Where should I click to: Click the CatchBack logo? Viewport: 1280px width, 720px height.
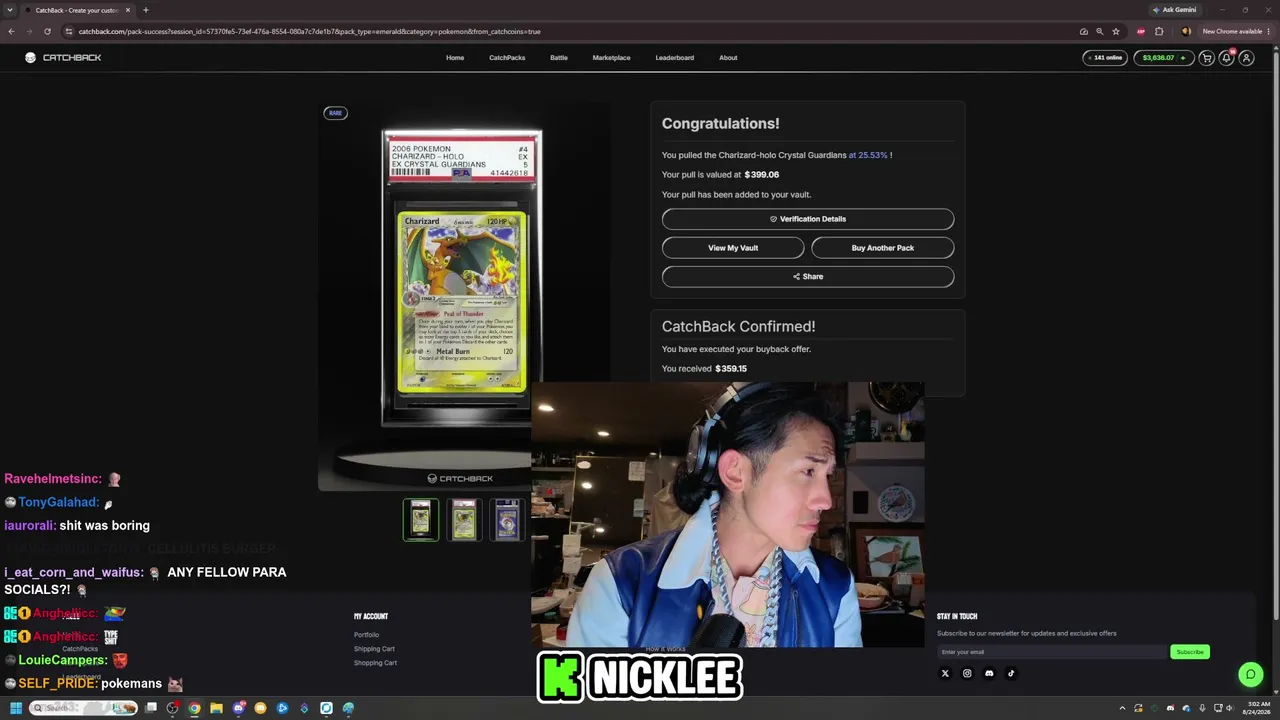(x=63, y=58)
